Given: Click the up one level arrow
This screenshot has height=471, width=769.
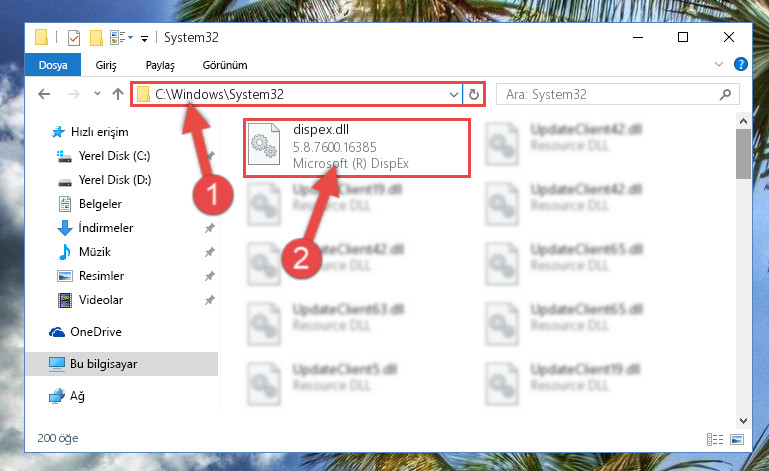Looking at the screenshot, I should (117, 94).
